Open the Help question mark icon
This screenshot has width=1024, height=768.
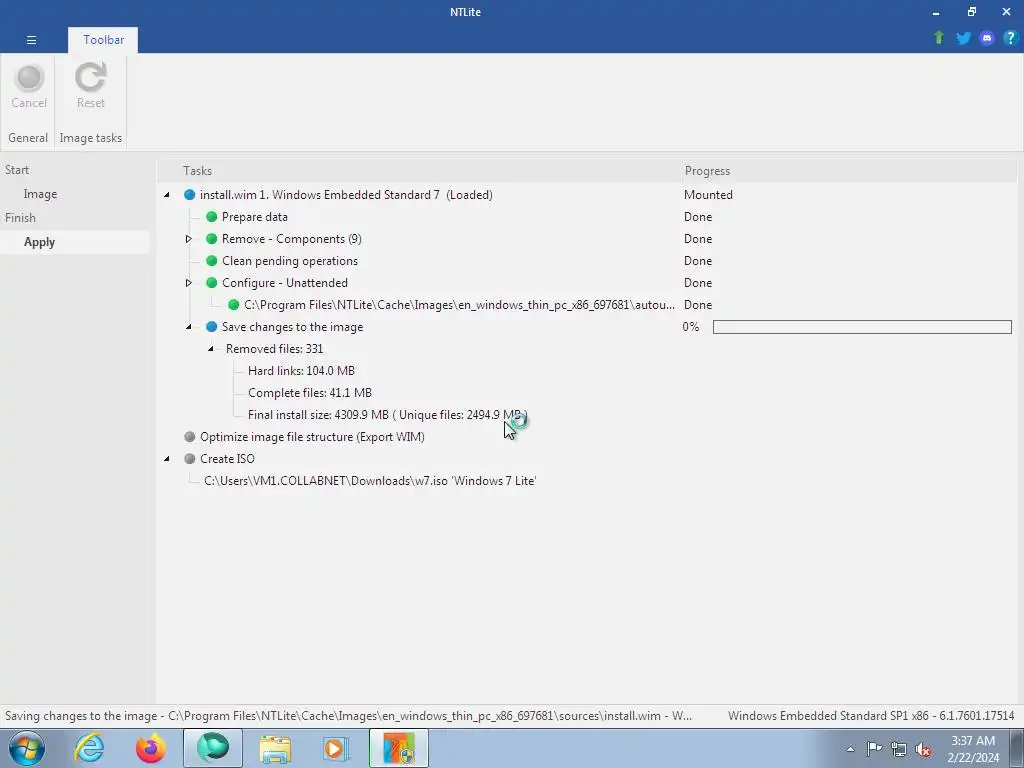pyautogui.click(x=1010, y=38)
